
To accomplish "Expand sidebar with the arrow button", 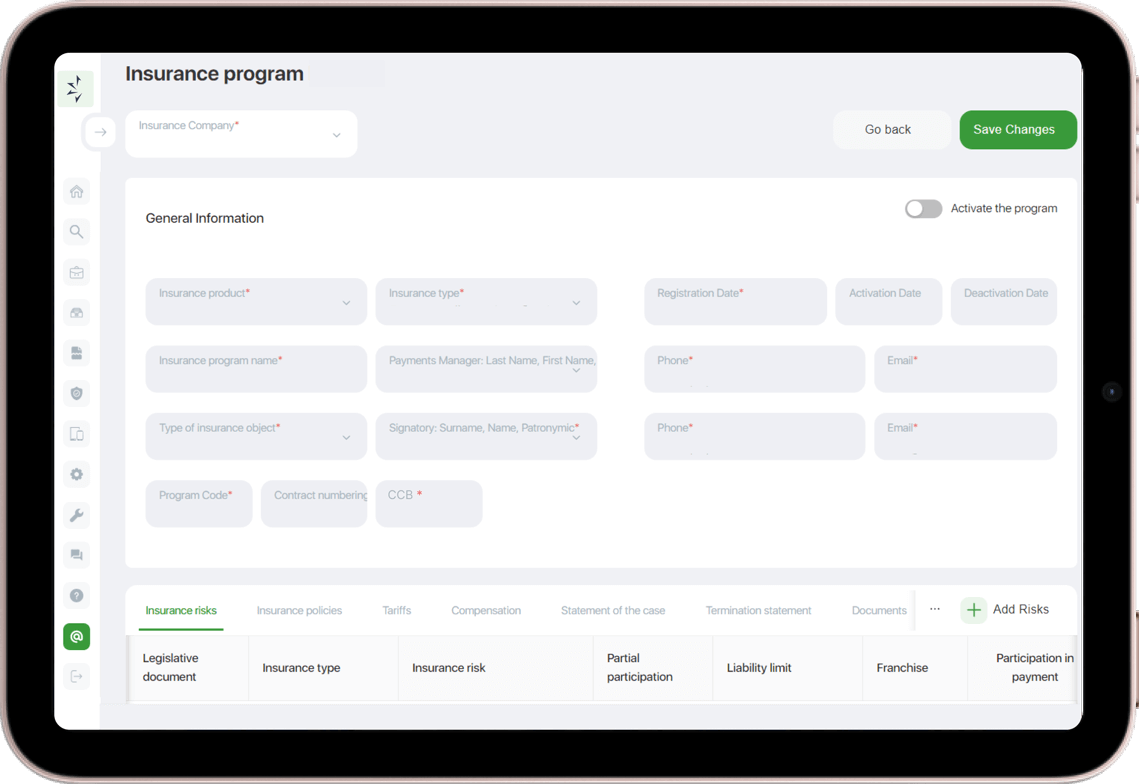I will click(100, 132).
